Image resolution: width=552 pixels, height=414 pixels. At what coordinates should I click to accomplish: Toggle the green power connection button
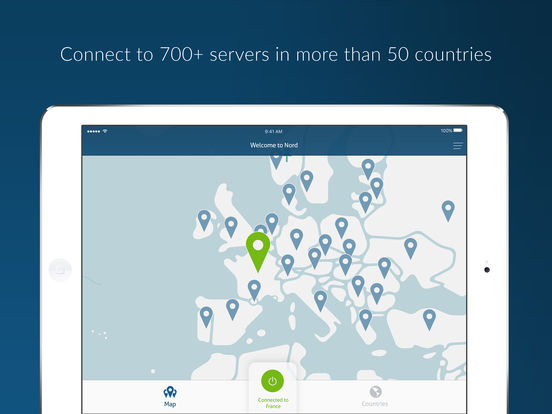(x=272, y=381)
